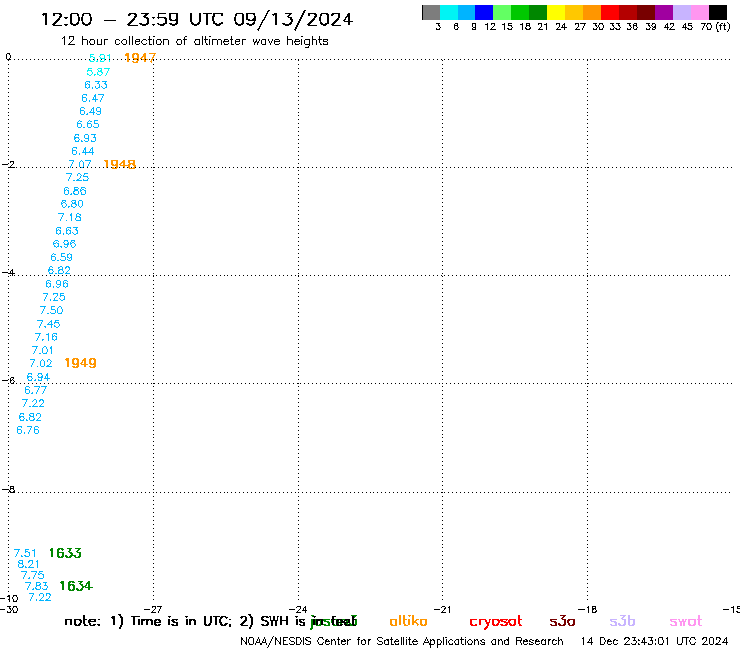Select the s3a satellite legend label

click(562, 621)
